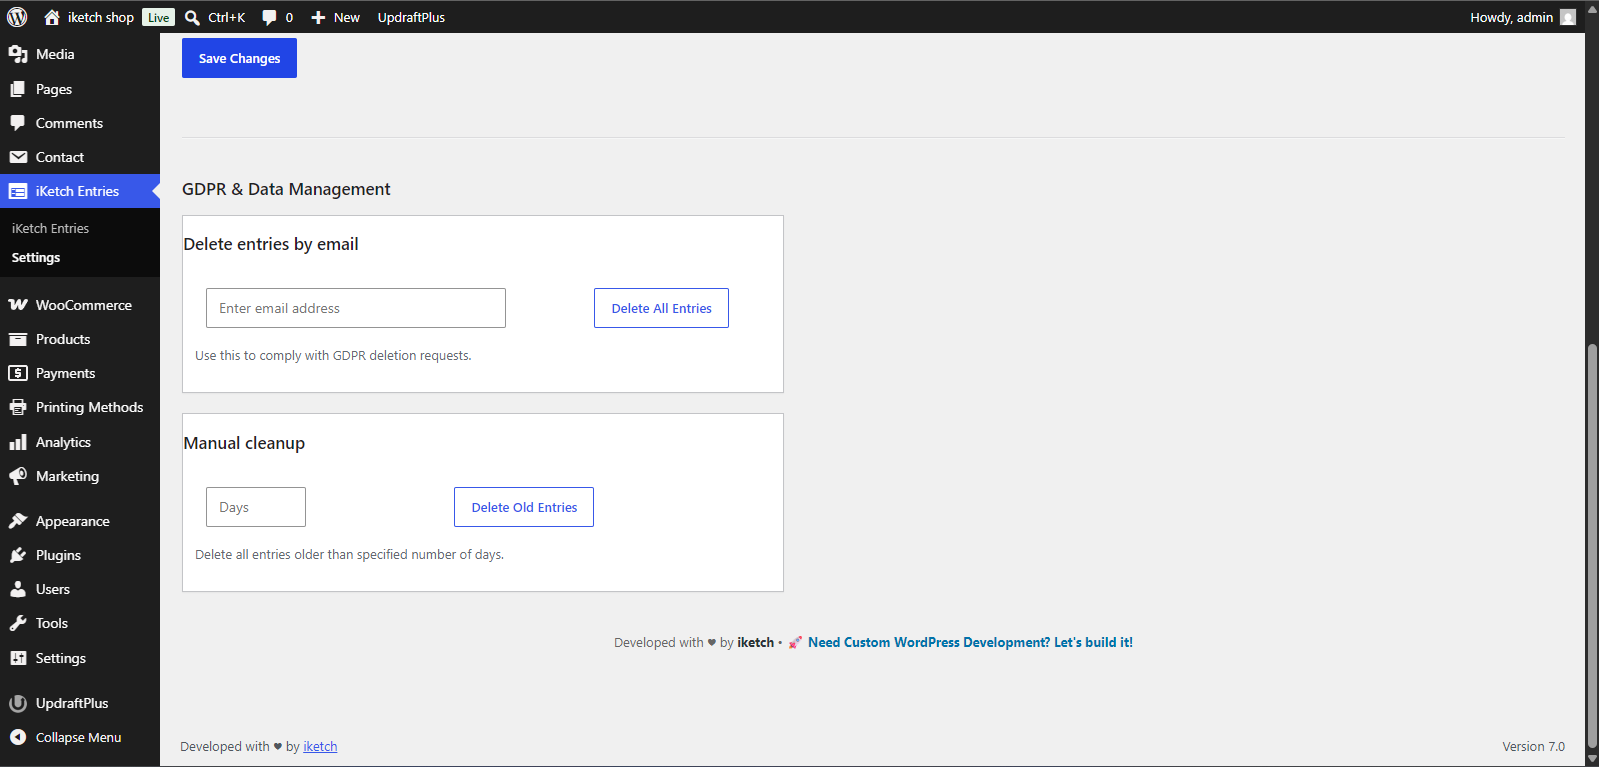Focus the Enter email address field

coord(356,308)
